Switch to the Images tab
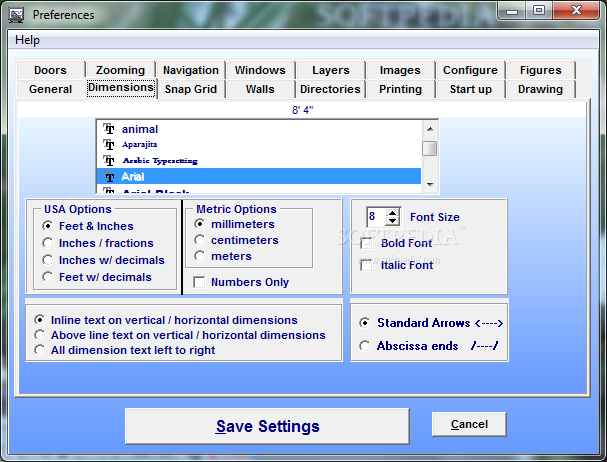The image size is (607, 462). tap(400, 70)
